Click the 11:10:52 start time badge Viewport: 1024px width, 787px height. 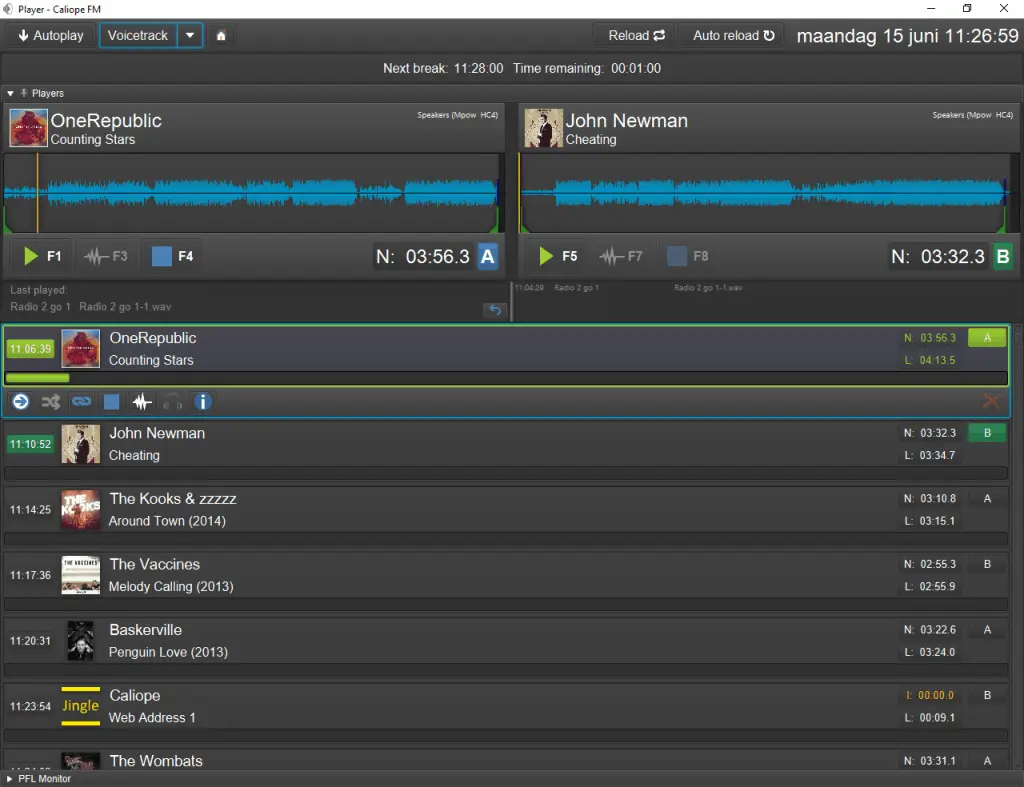pyautogui.click(x=30, y=444)
